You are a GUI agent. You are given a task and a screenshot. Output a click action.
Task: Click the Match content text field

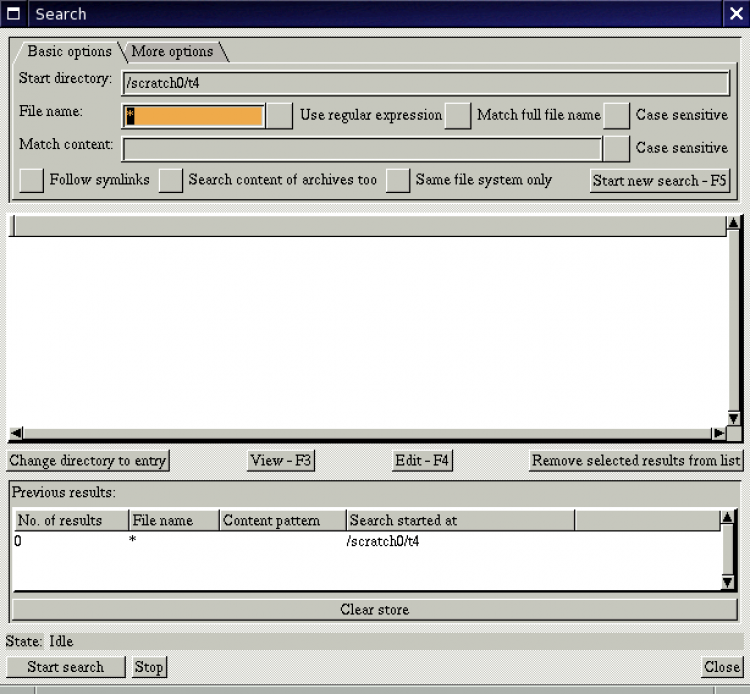coord(362,149)
